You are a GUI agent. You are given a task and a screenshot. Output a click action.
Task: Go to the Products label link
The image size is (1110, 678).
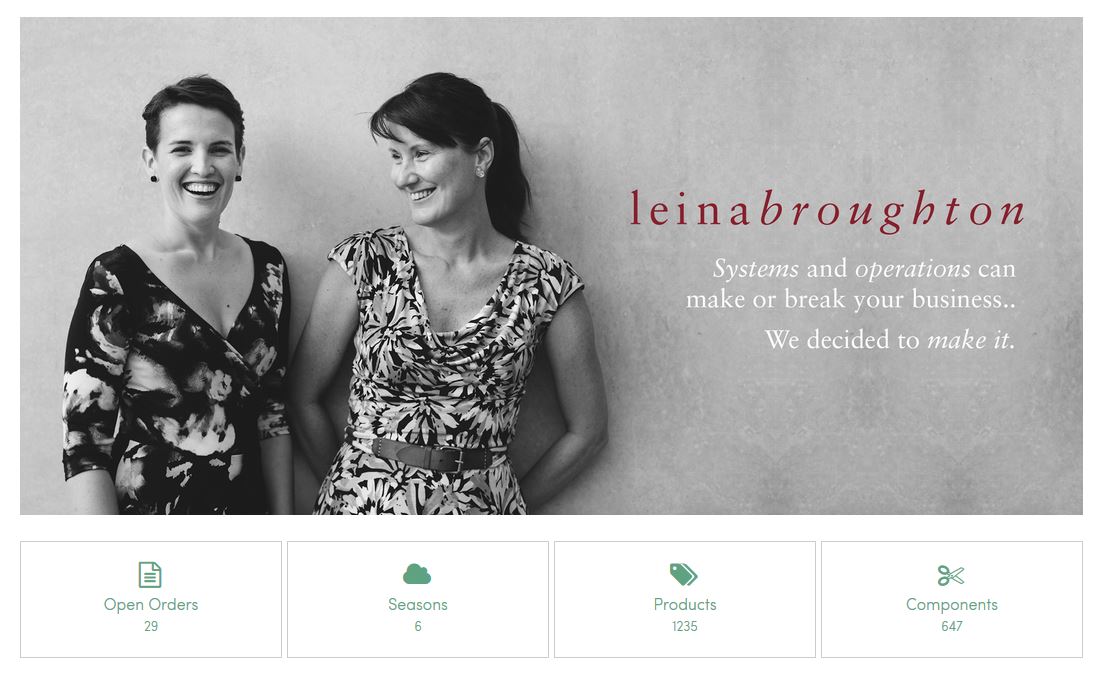click(685, 604)
